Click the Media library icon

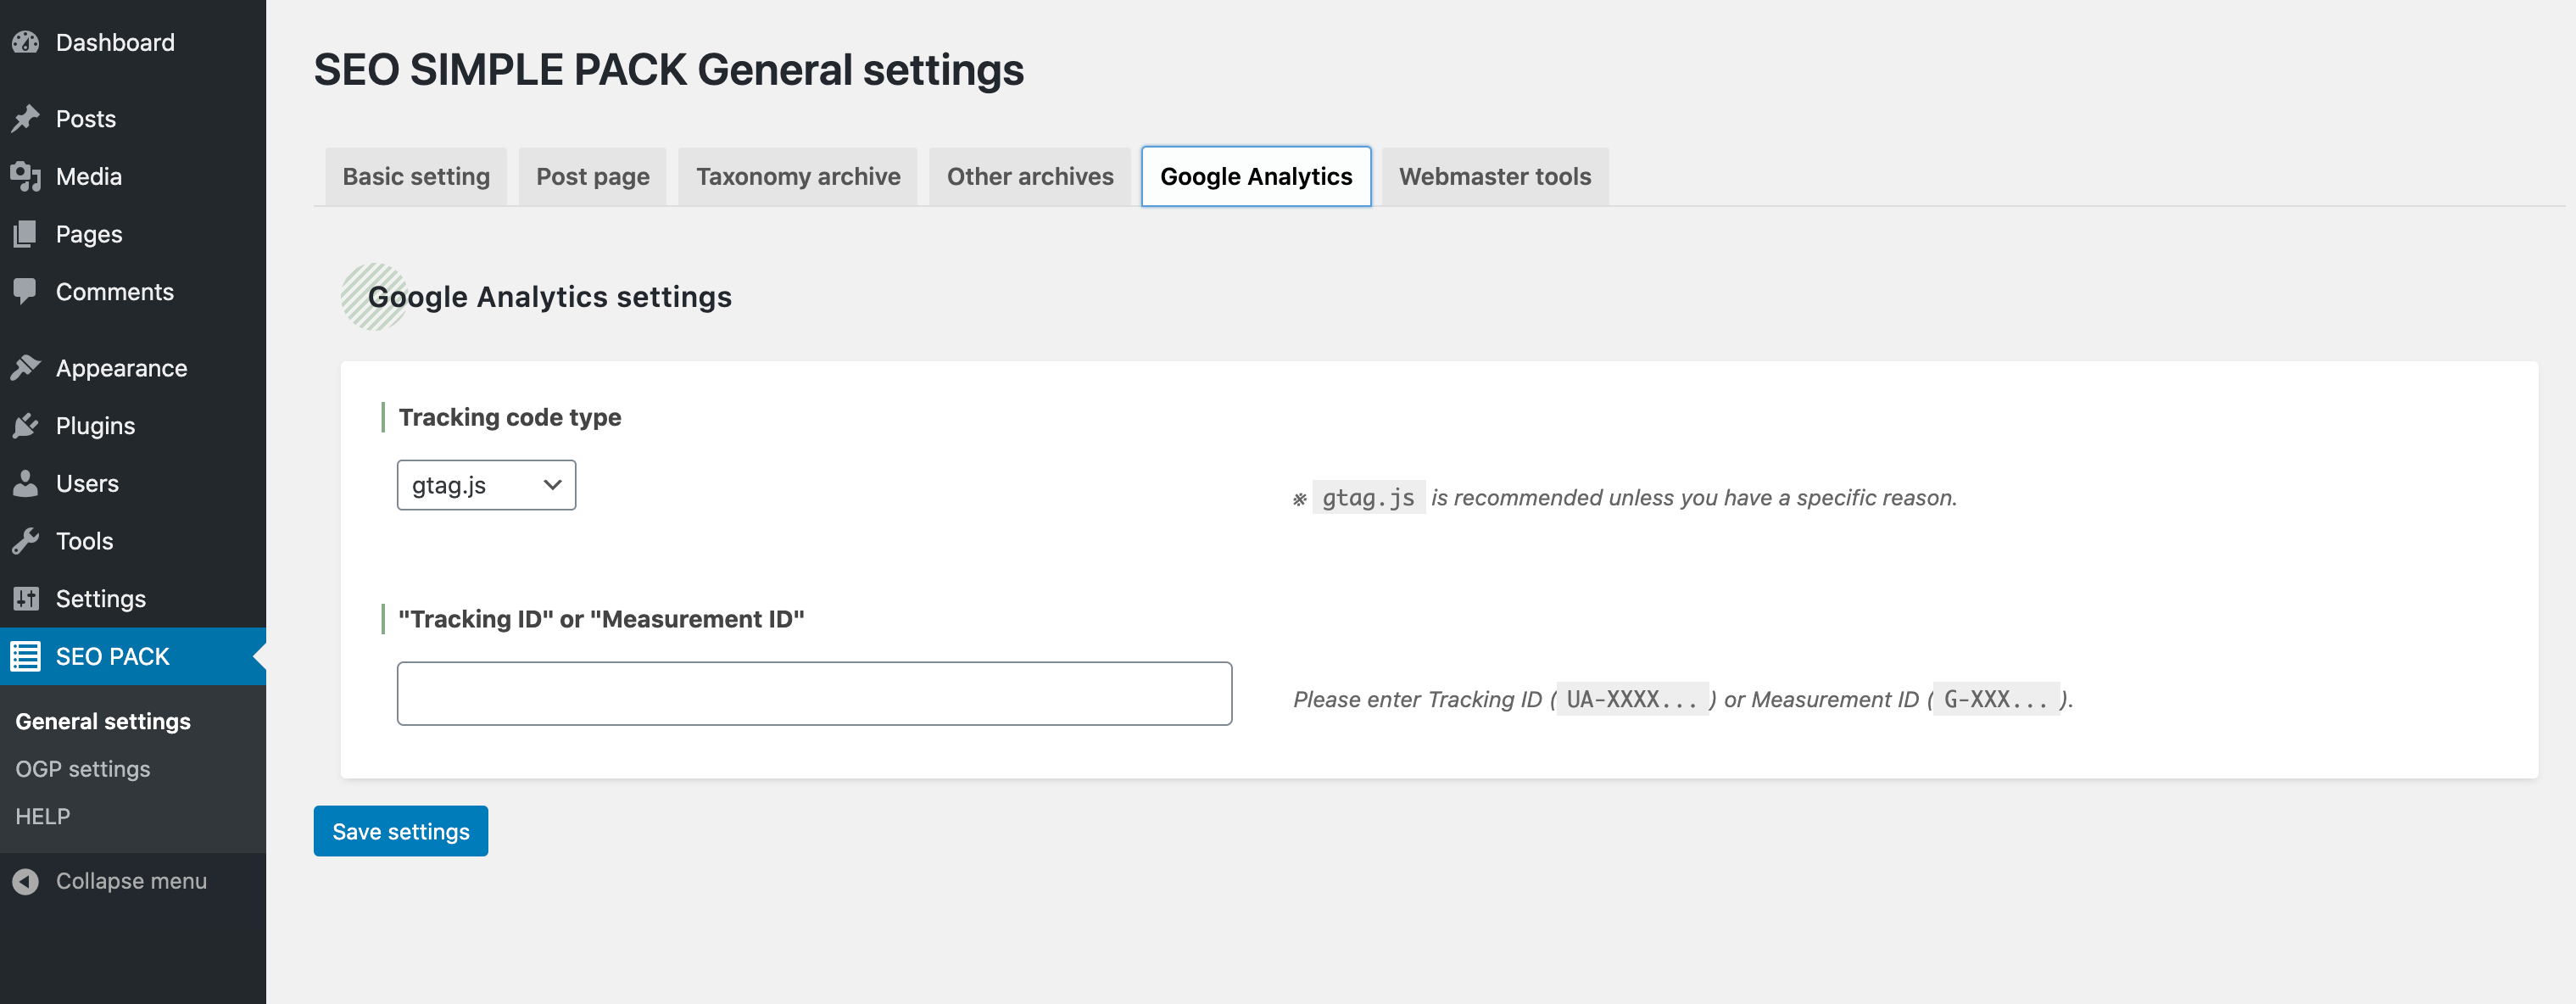26,176
